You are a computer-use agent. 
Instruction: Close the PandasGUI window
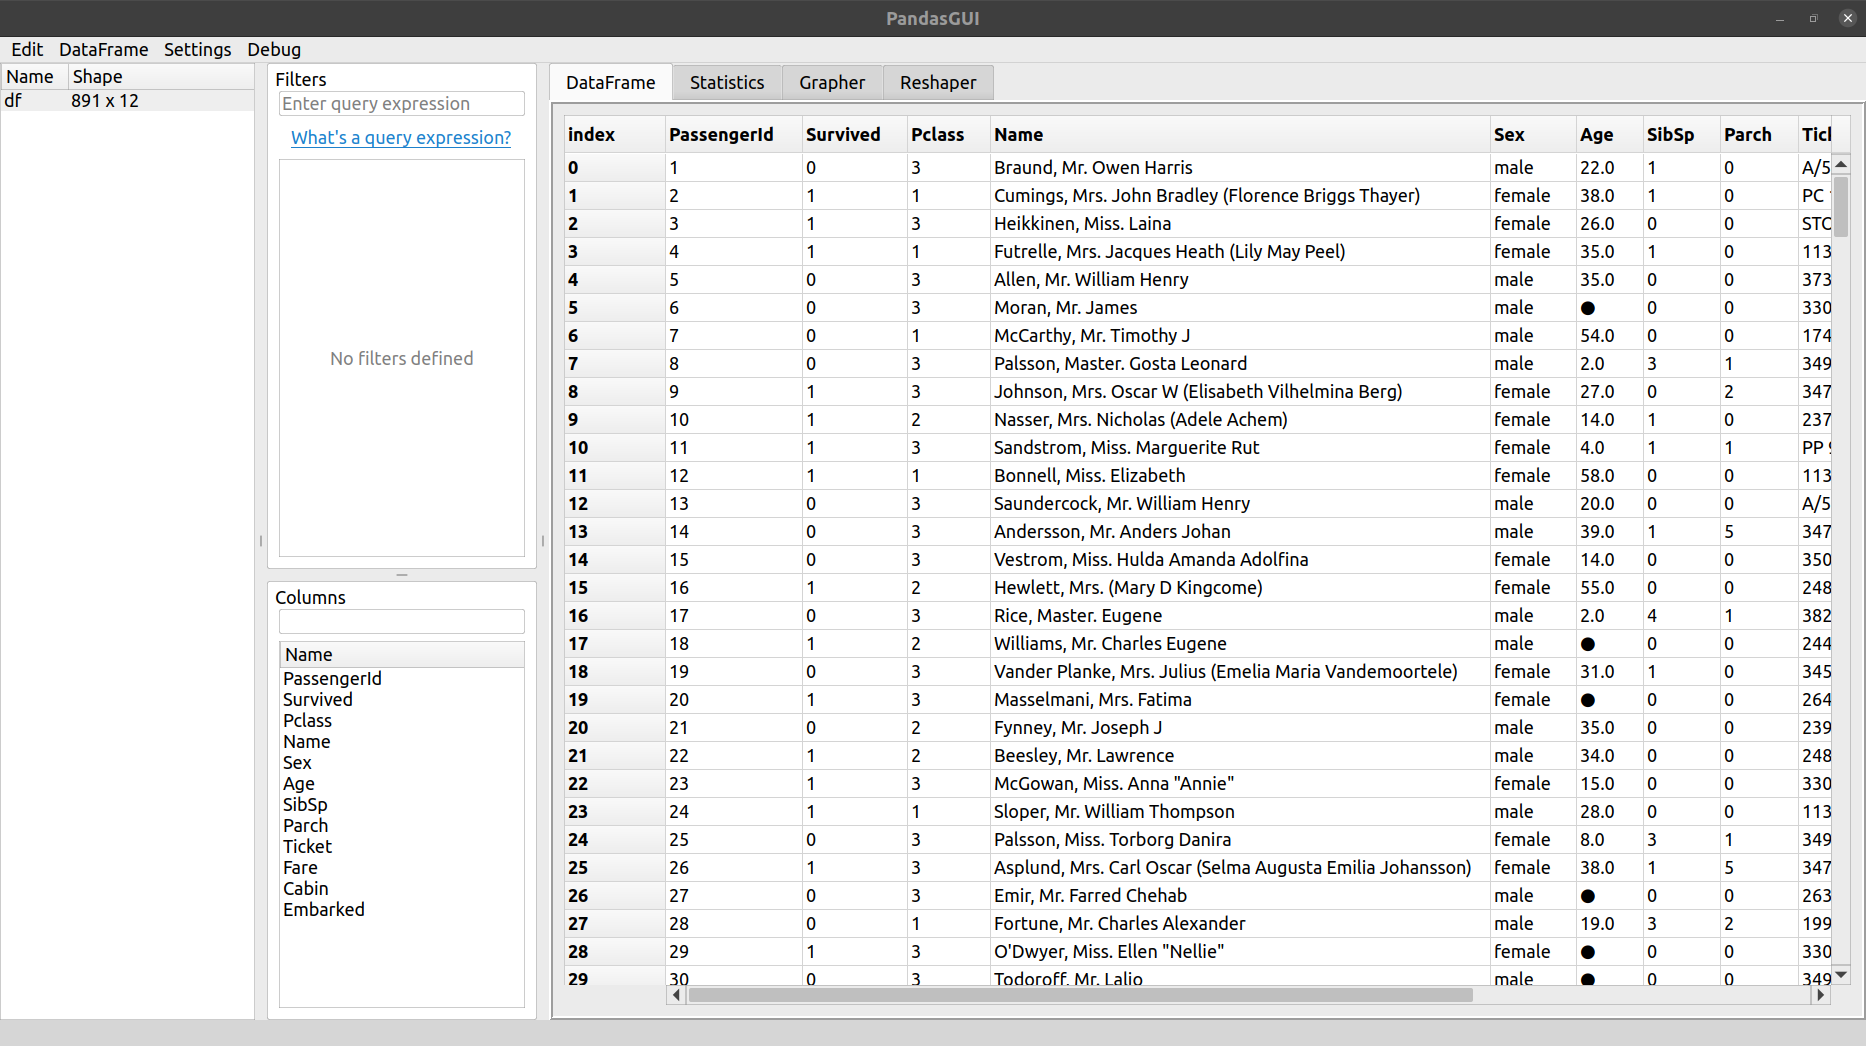pyautogui.click(x=1847, y=18)
